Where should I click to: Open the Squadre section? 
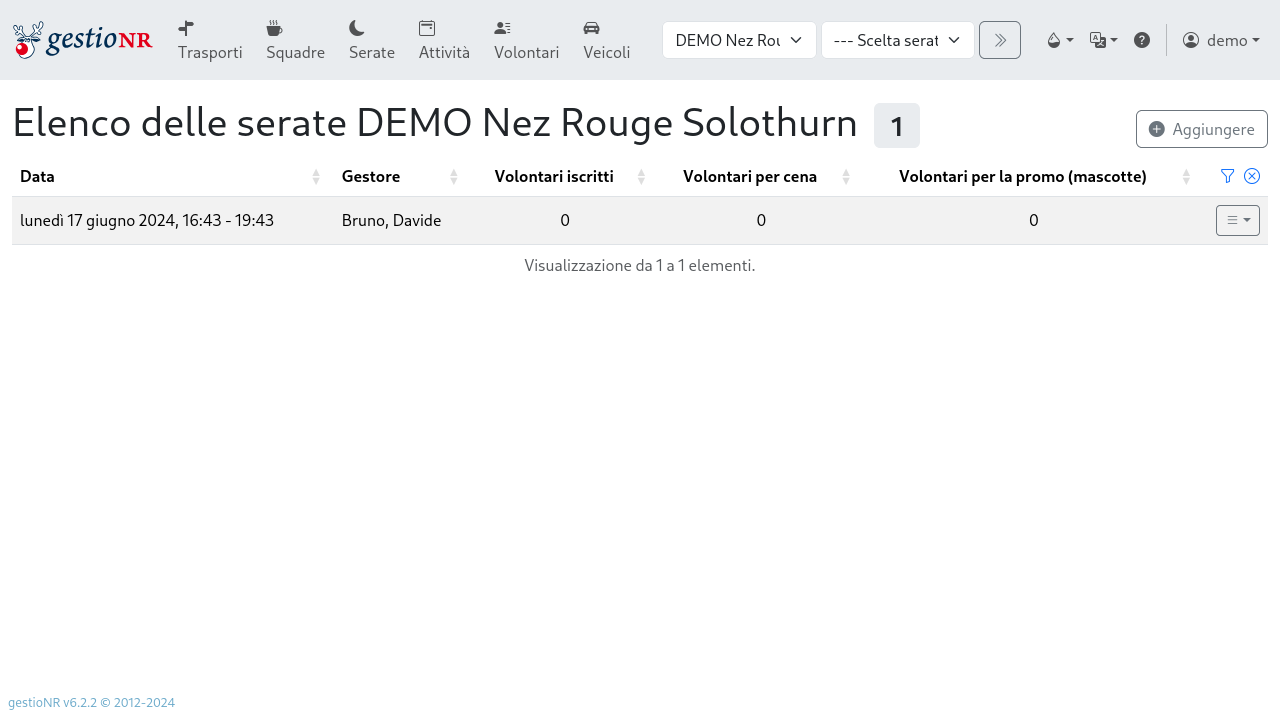pyautogui.click(x=295, y=40)
